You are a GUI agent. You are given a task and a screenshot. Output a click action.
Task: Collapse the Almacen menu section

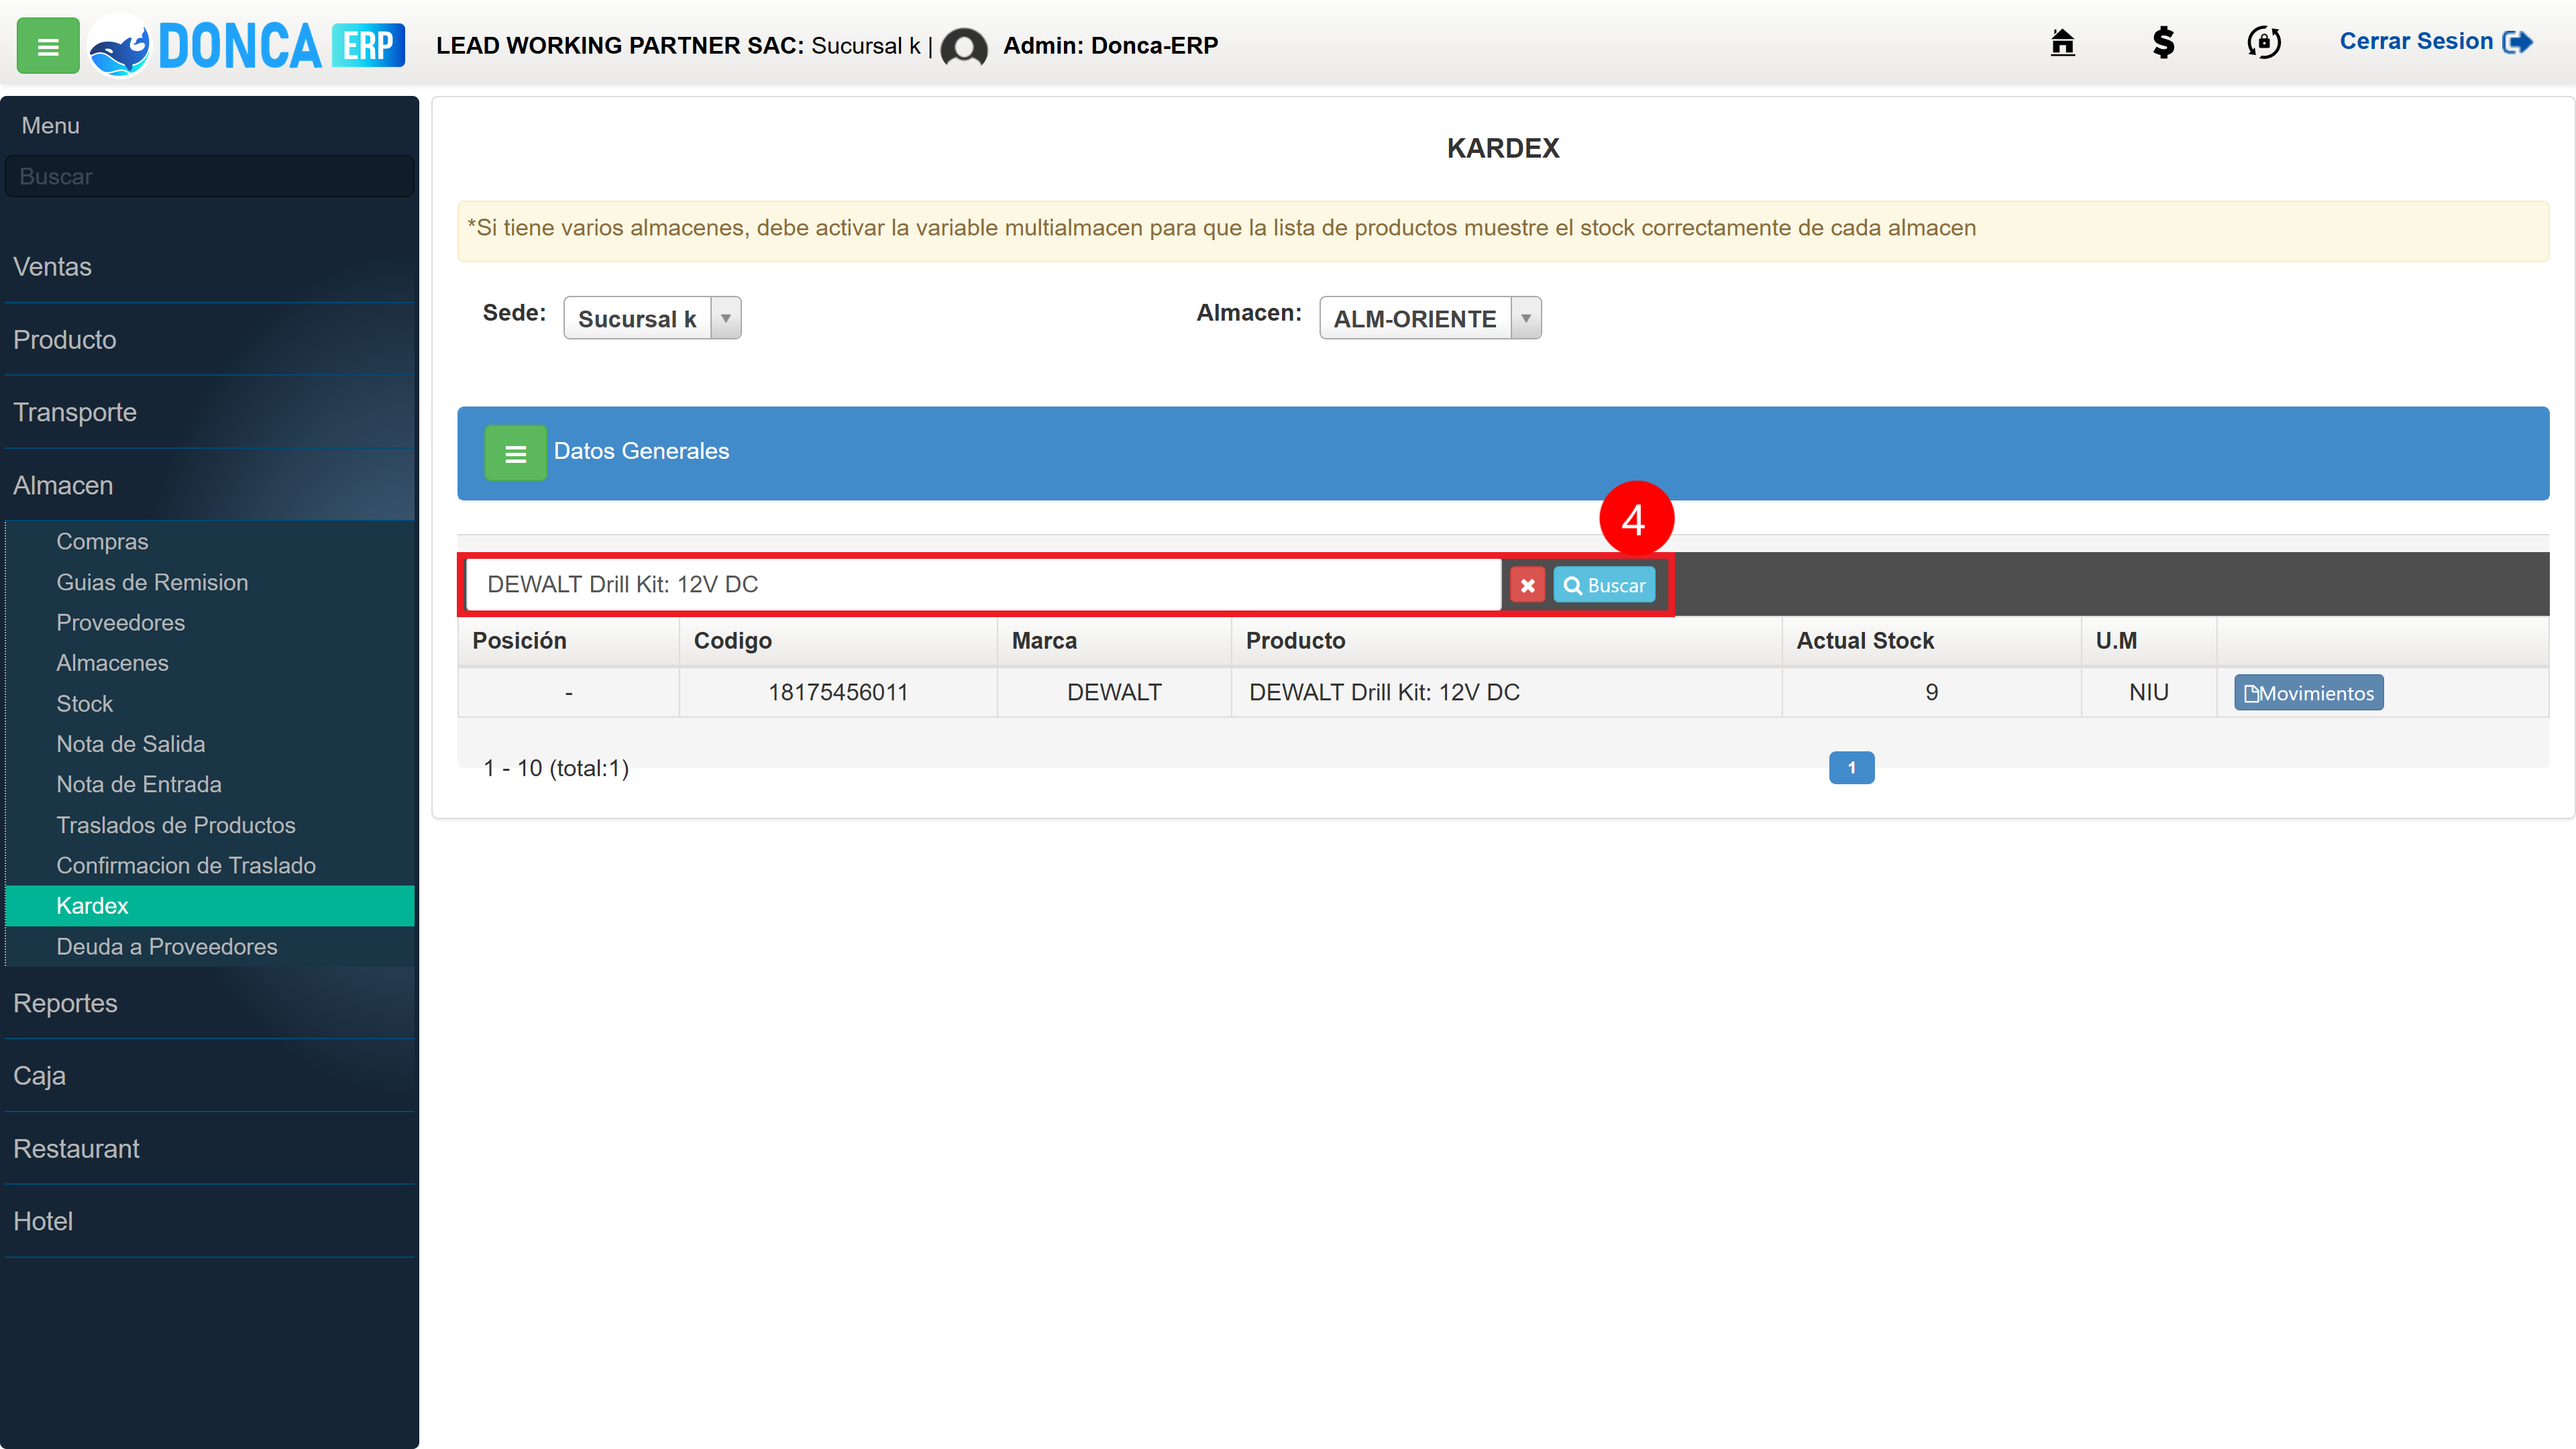coord(209,485)
